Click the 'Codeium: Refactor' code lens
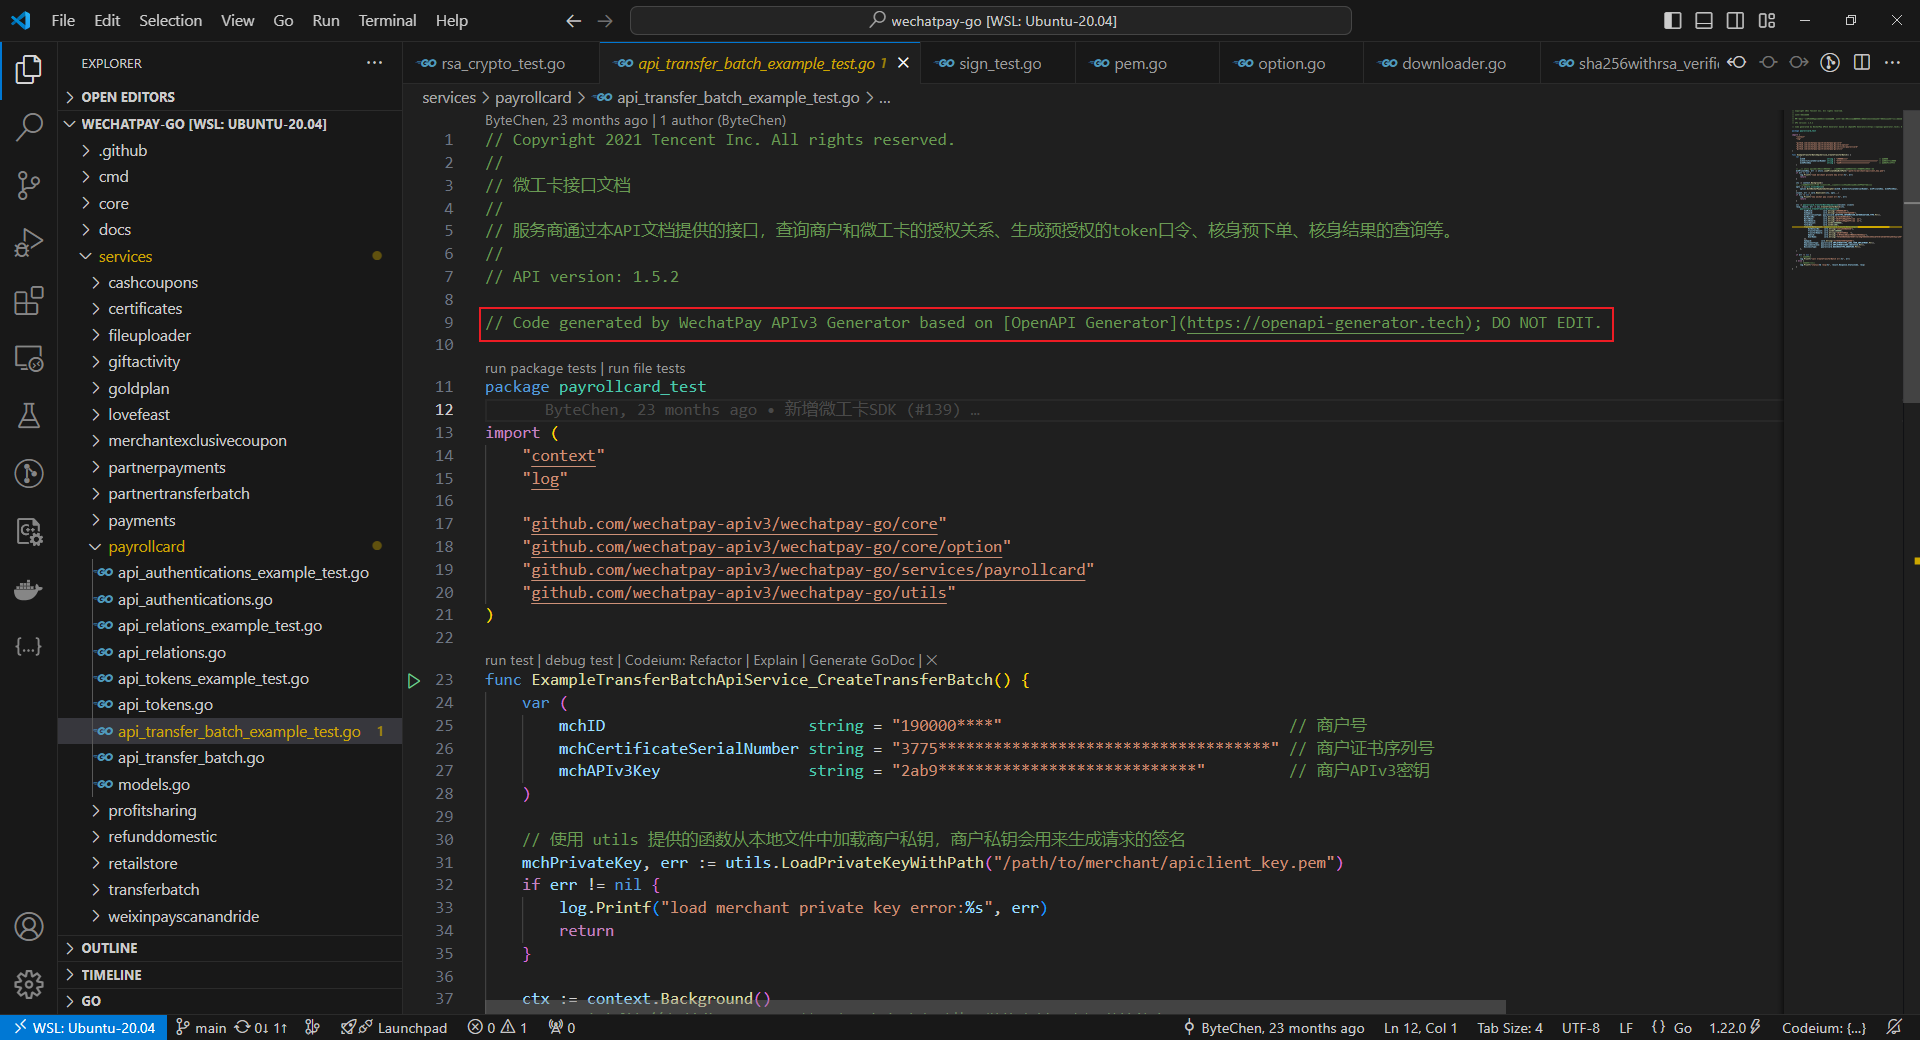1920x1040 pixels. [x=683, y=660]
